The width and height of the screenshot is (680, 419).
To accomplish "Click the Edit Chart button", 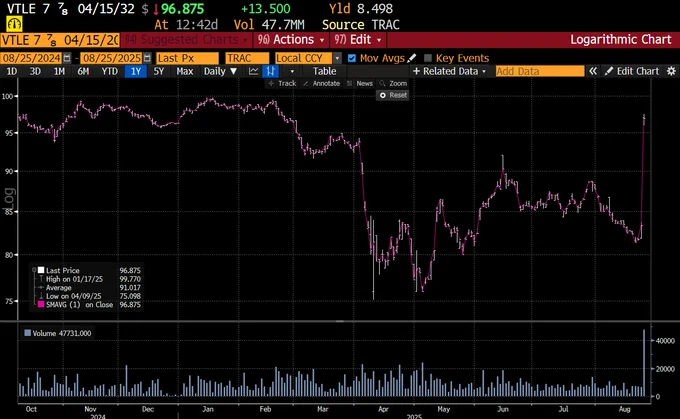I will 632,71.
